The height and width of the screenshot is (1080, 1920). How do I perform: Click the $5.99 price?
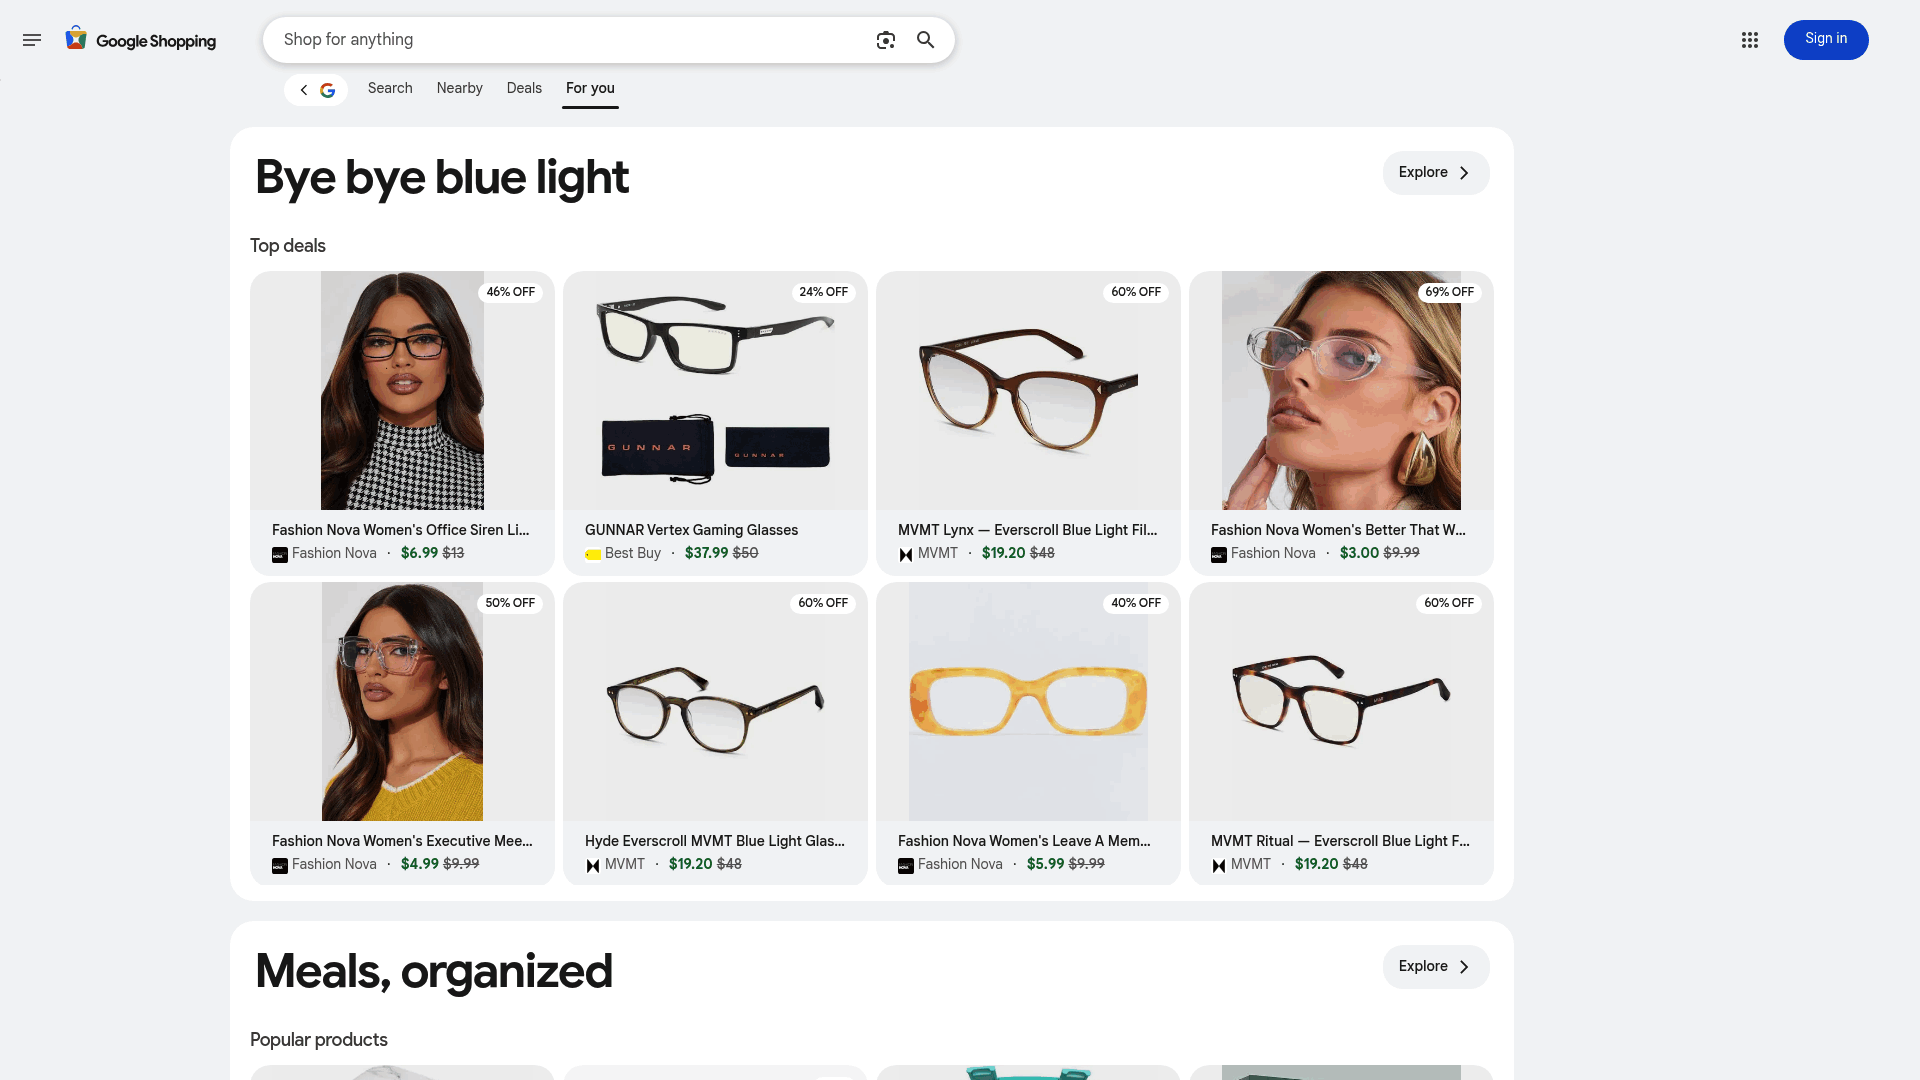(x=1046, y=864)
